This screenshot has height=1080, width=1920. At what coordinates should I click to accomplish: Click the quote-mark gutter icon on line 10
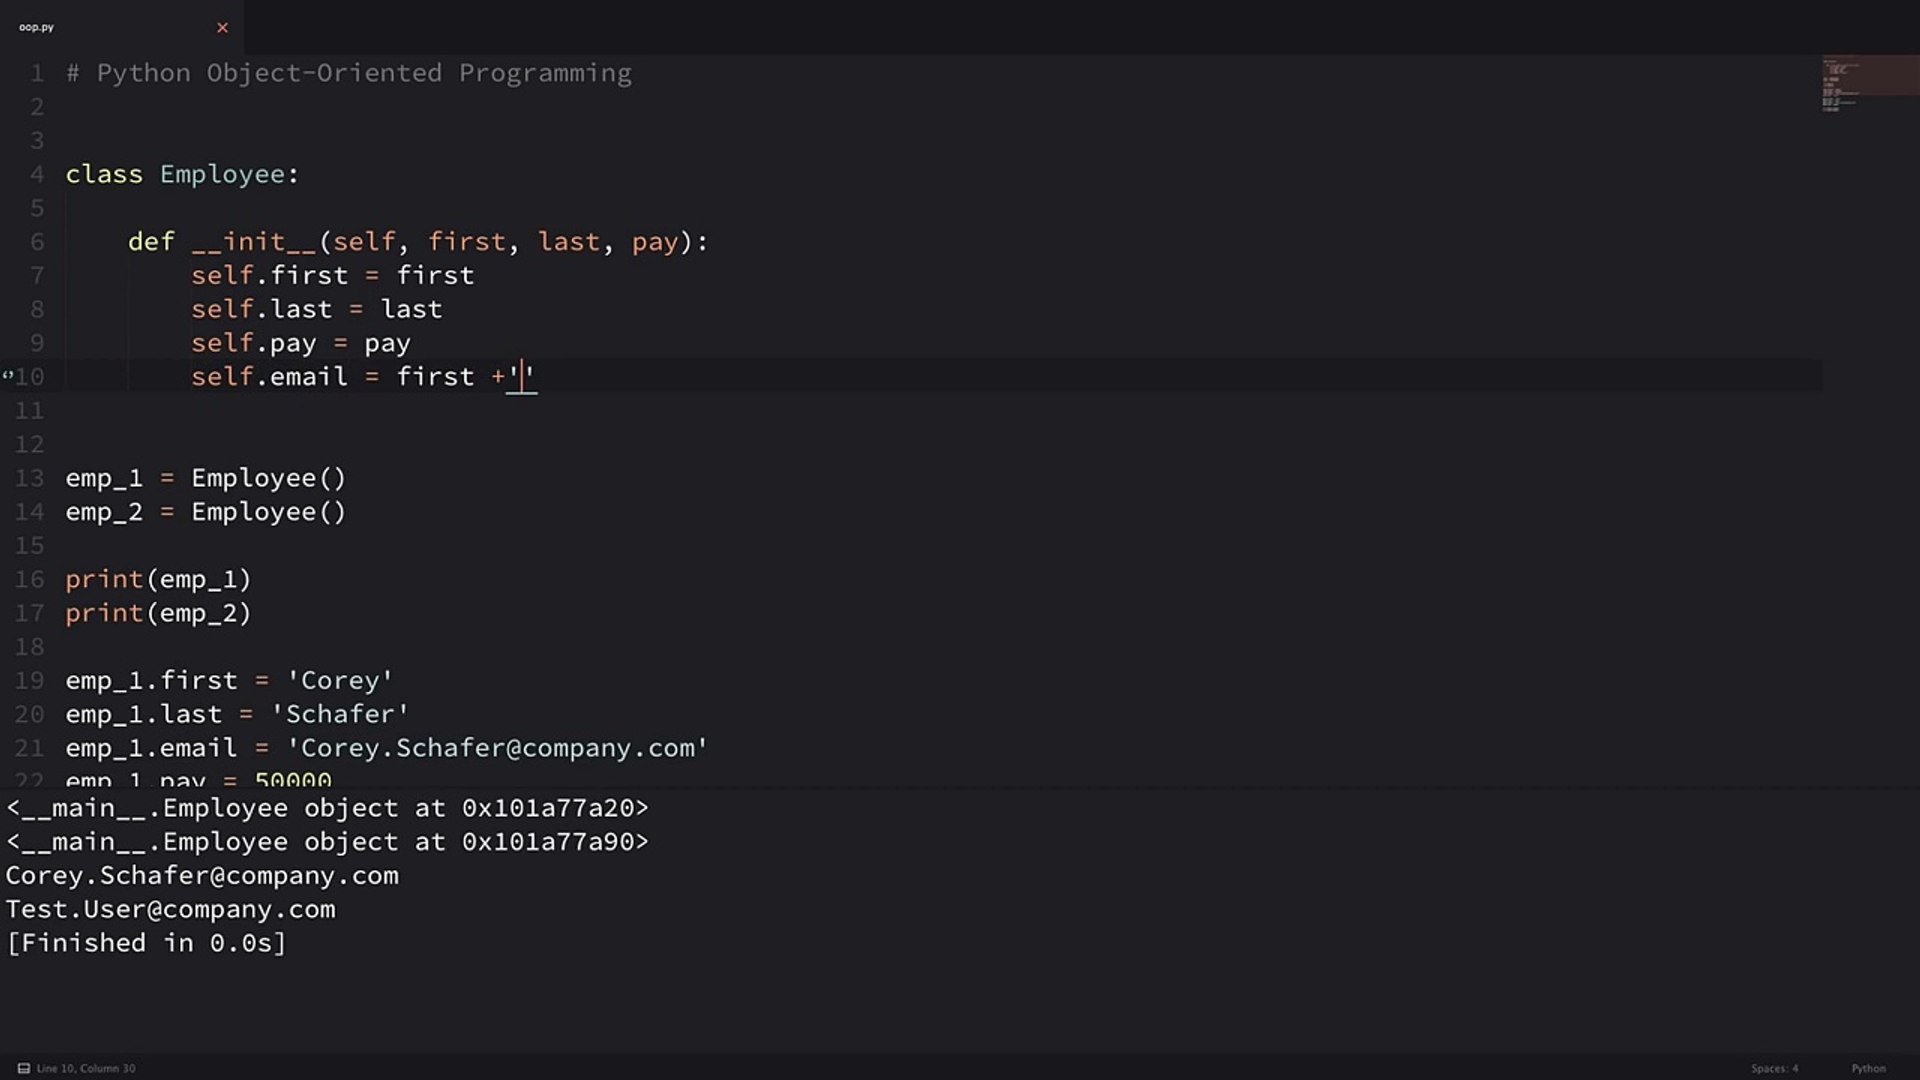point(8,376)
